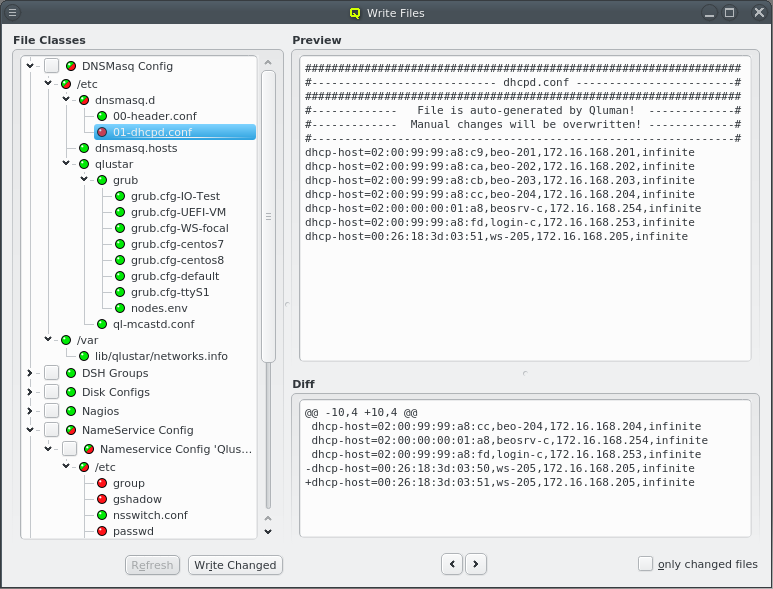773x589 pixels.
Task: Click the green dot beside ql-mcastd.conf
Action: (x=102, y=324)
